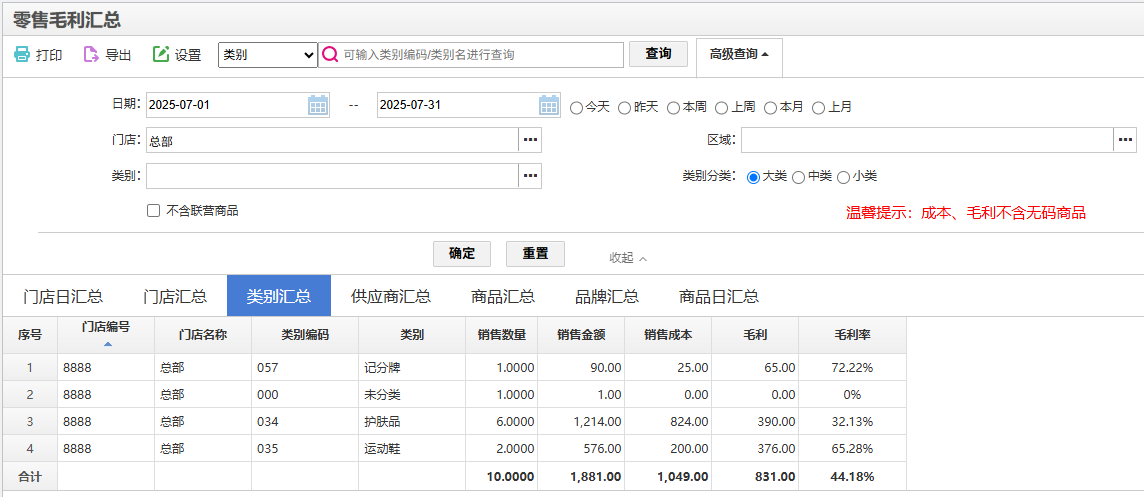The height and width of the screenshot is (497, 1144).
Task: Click the 打印 text label
Action: [50, 55]
